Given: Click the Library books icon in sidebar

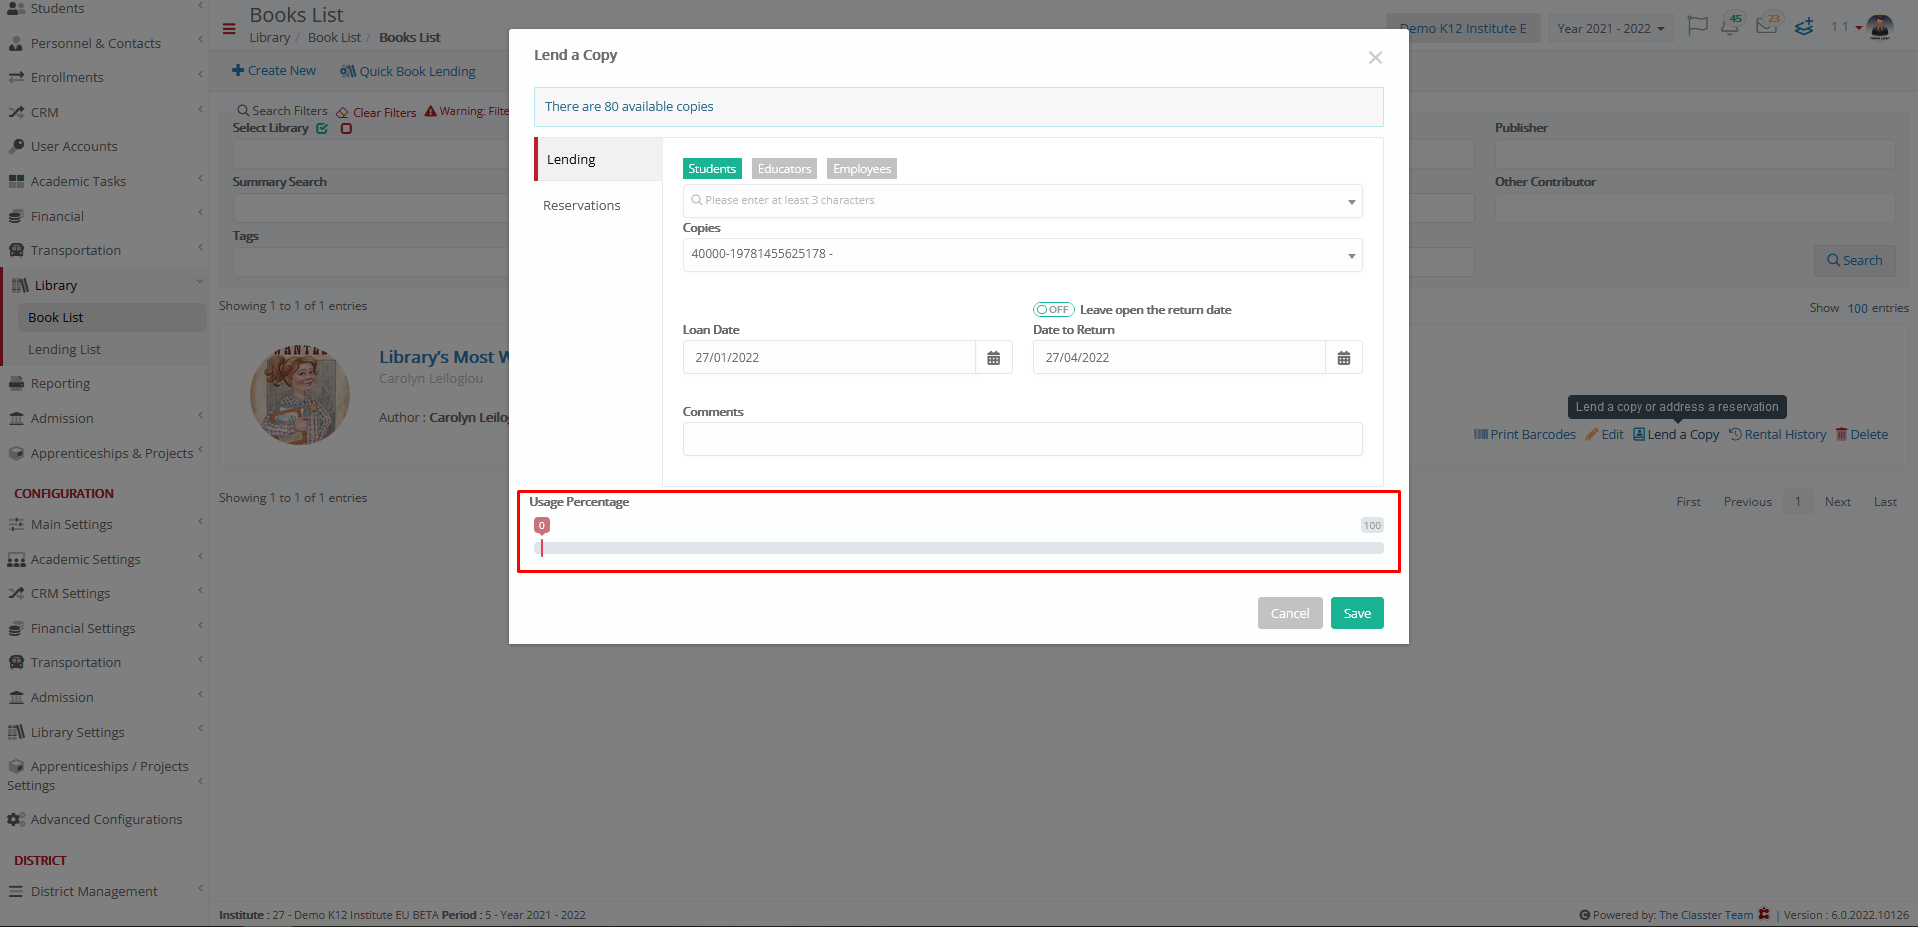Looking at the screenshot, I should [x=20, y=285].
